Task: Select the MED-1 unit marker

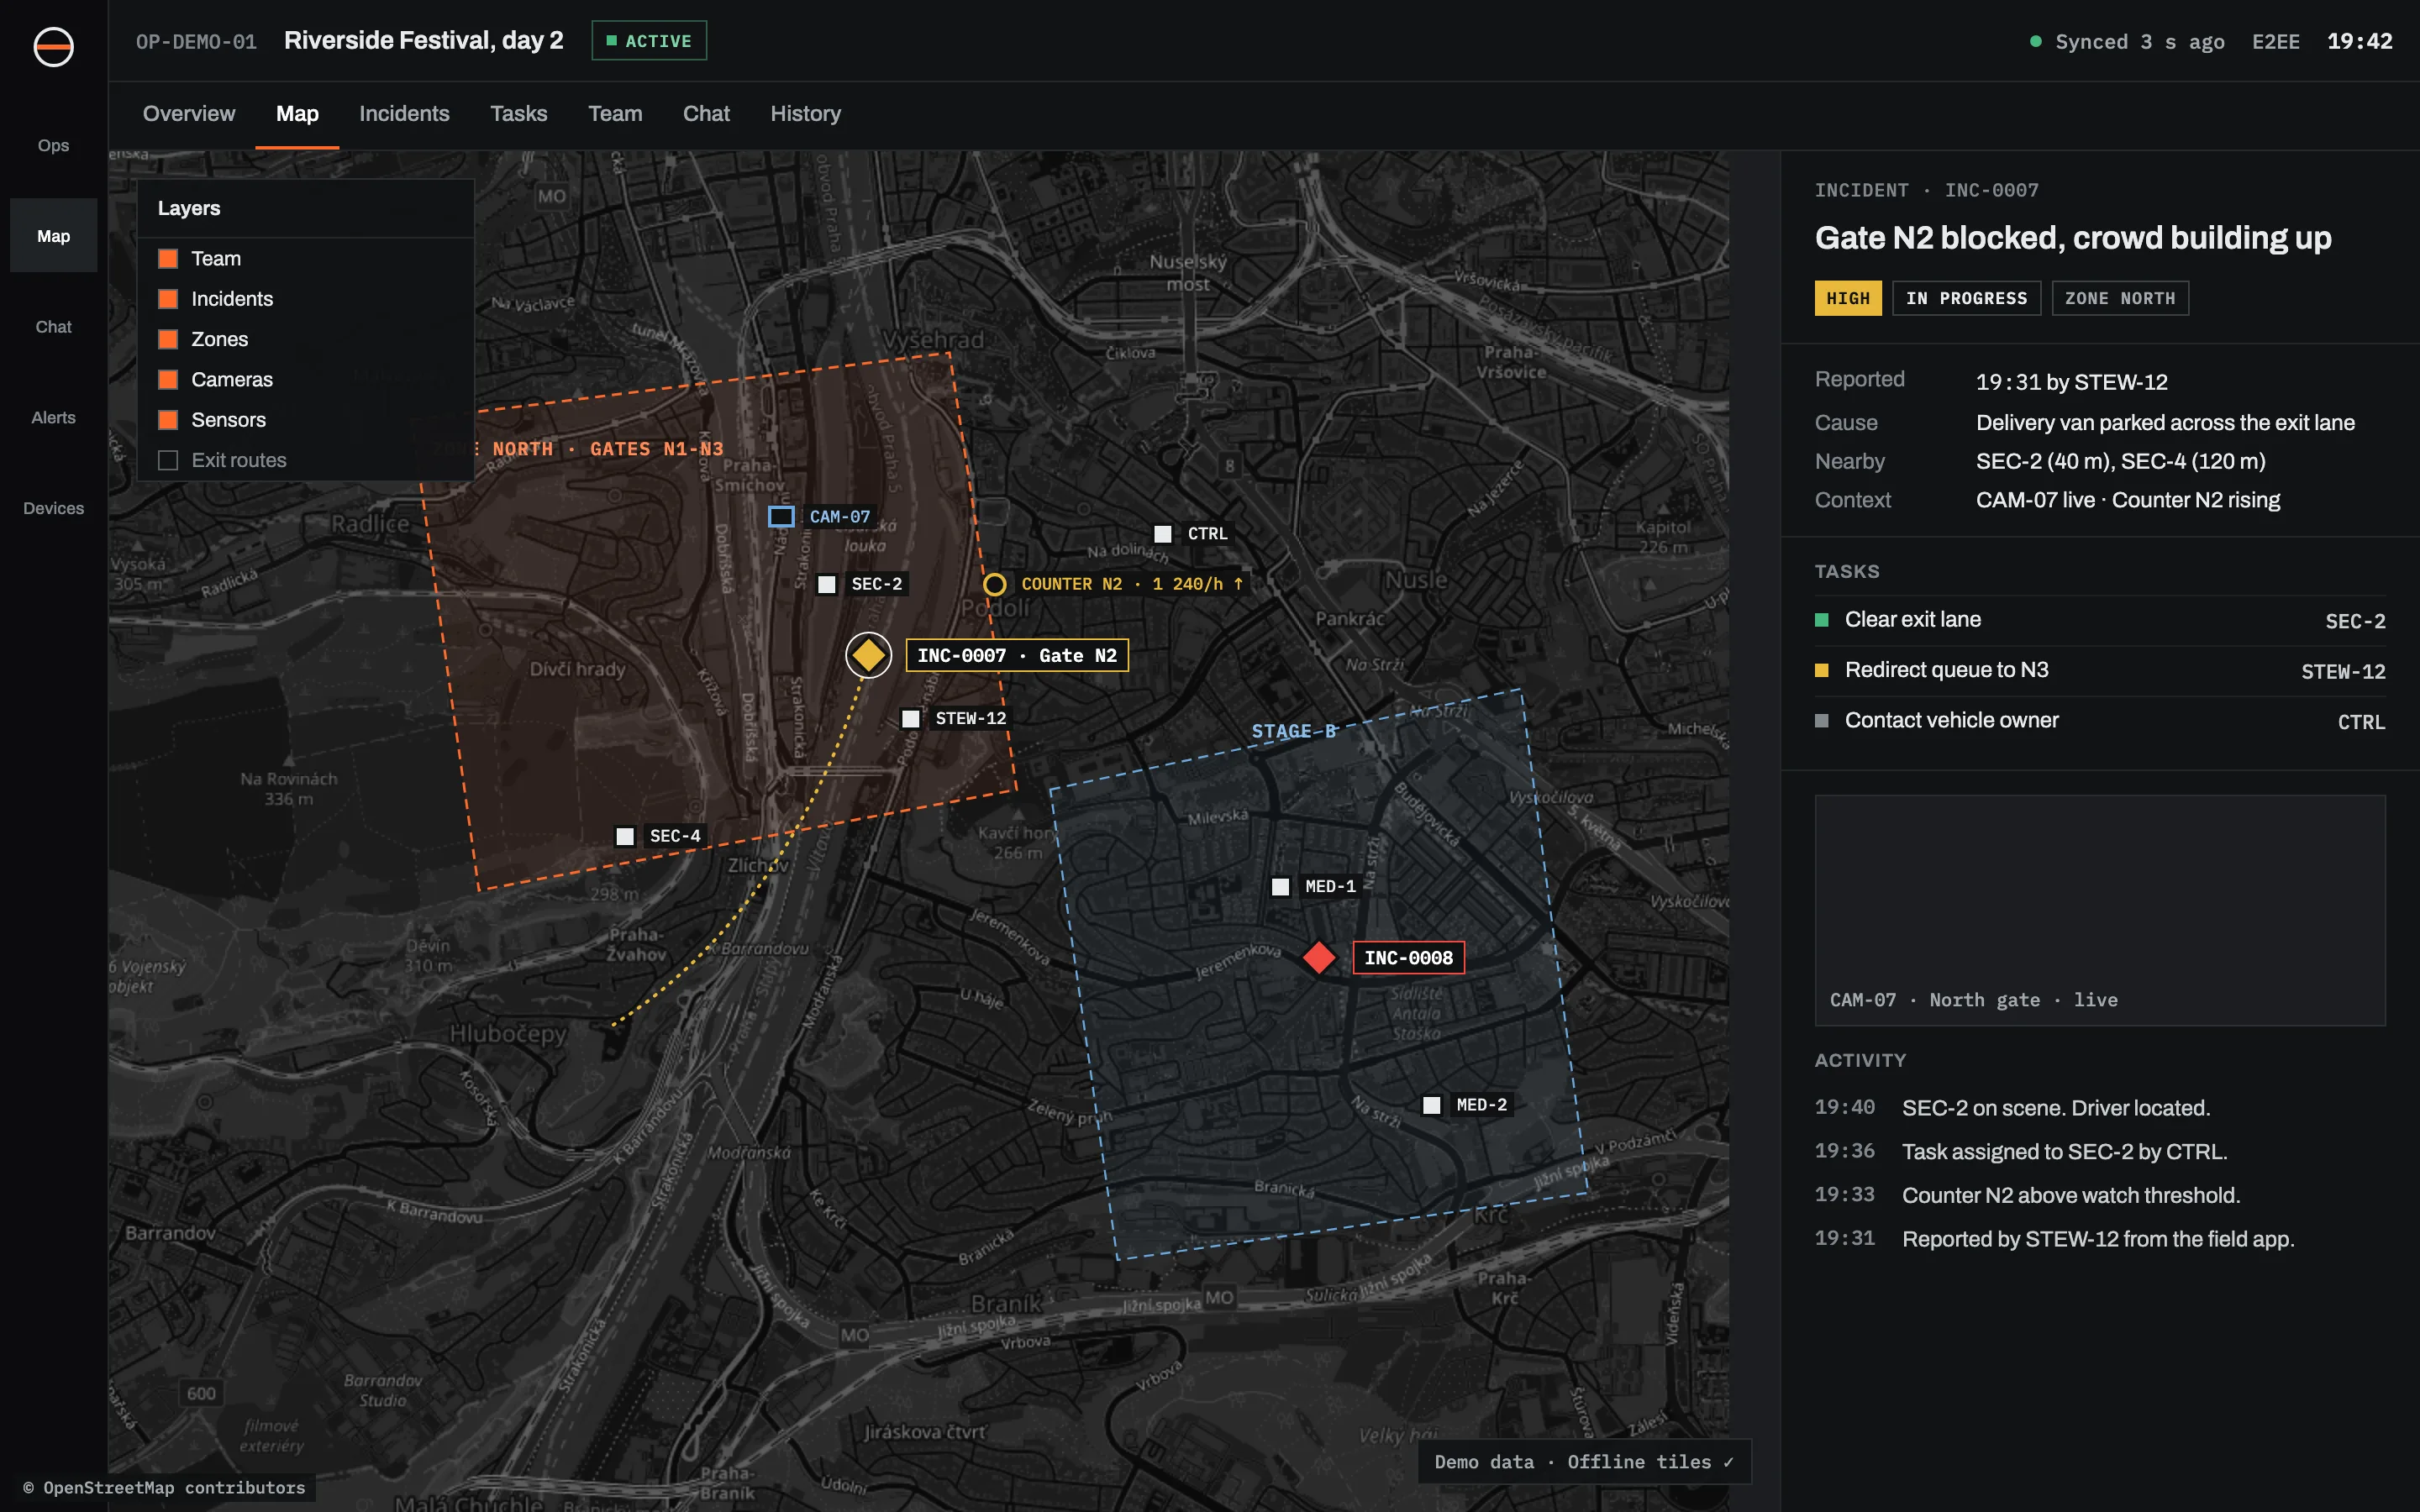Action: (1280, 886)
